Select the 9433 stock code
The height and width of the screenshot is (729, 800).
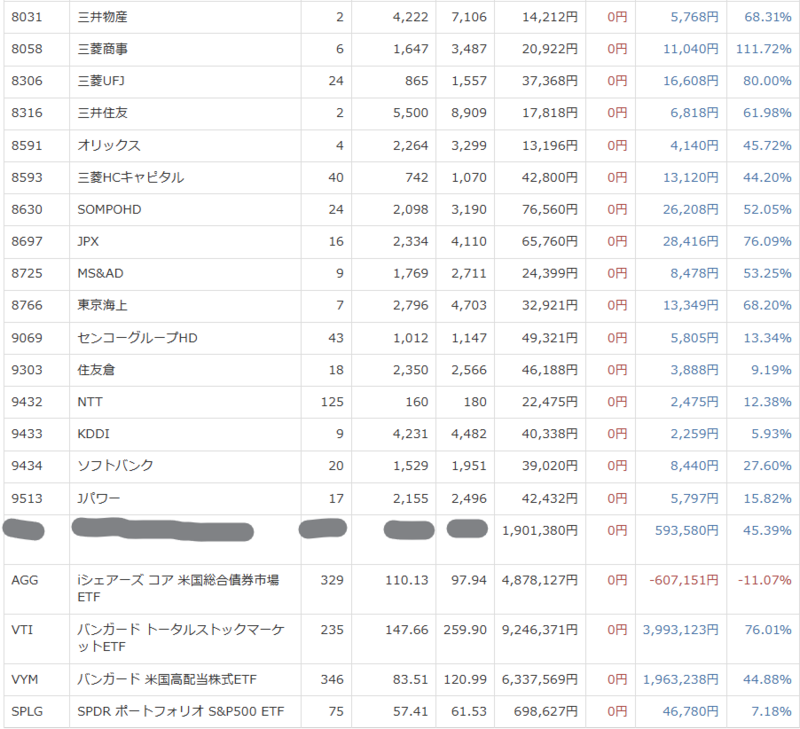[x=27, y=434]
